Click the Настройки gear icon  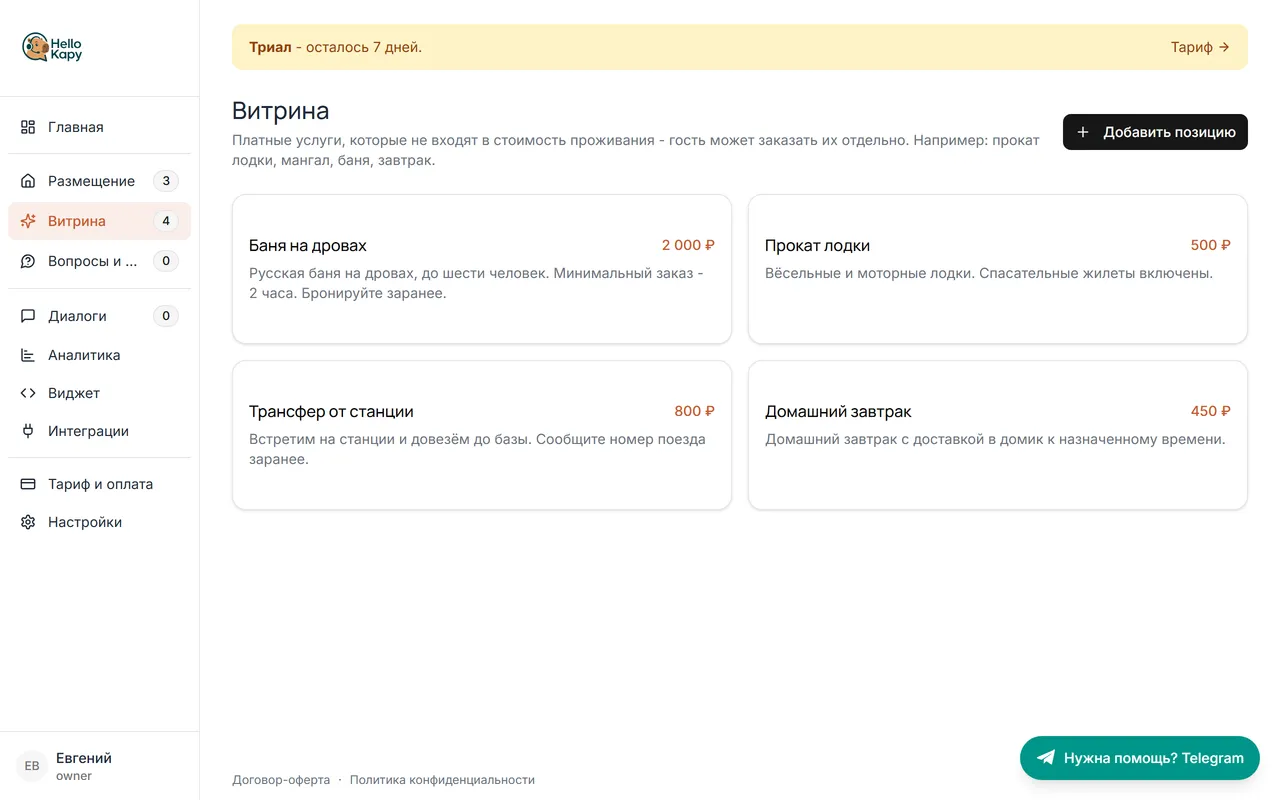[28, 522]
